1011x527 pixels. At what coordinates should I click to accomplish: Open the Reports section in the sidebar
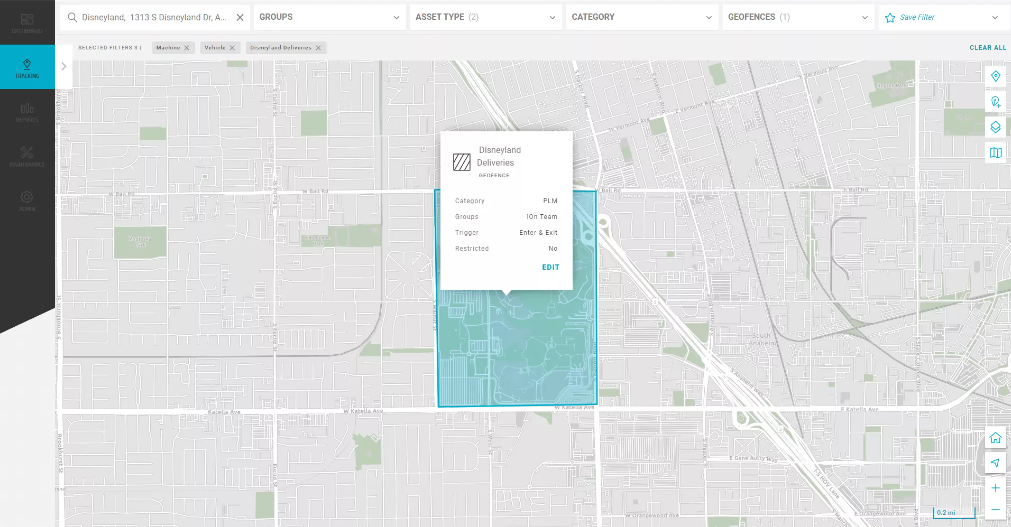(27, 112)
